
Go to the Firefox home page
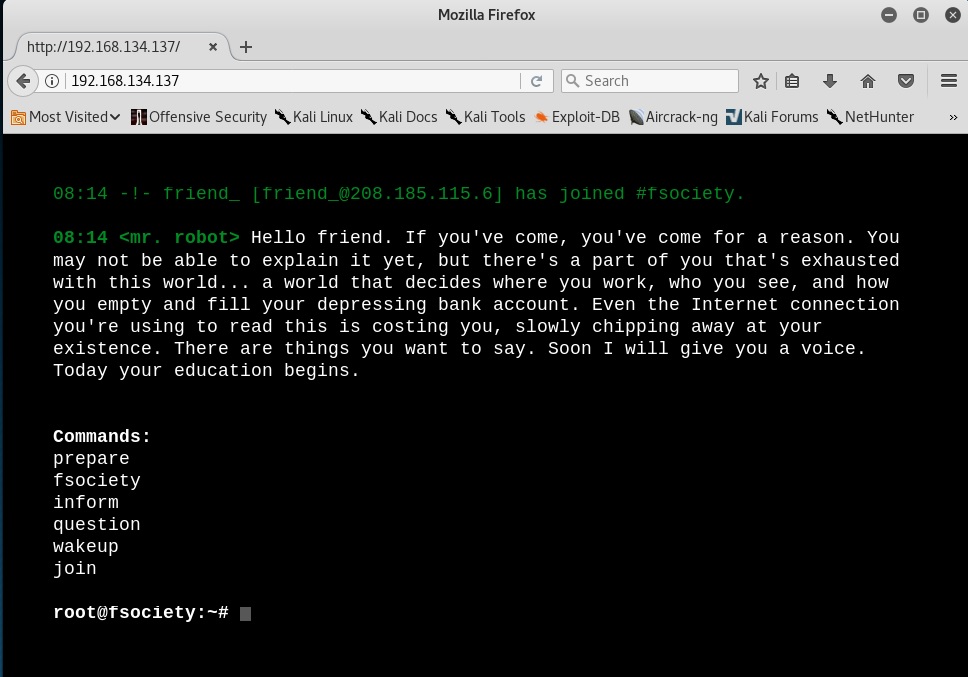867,81
